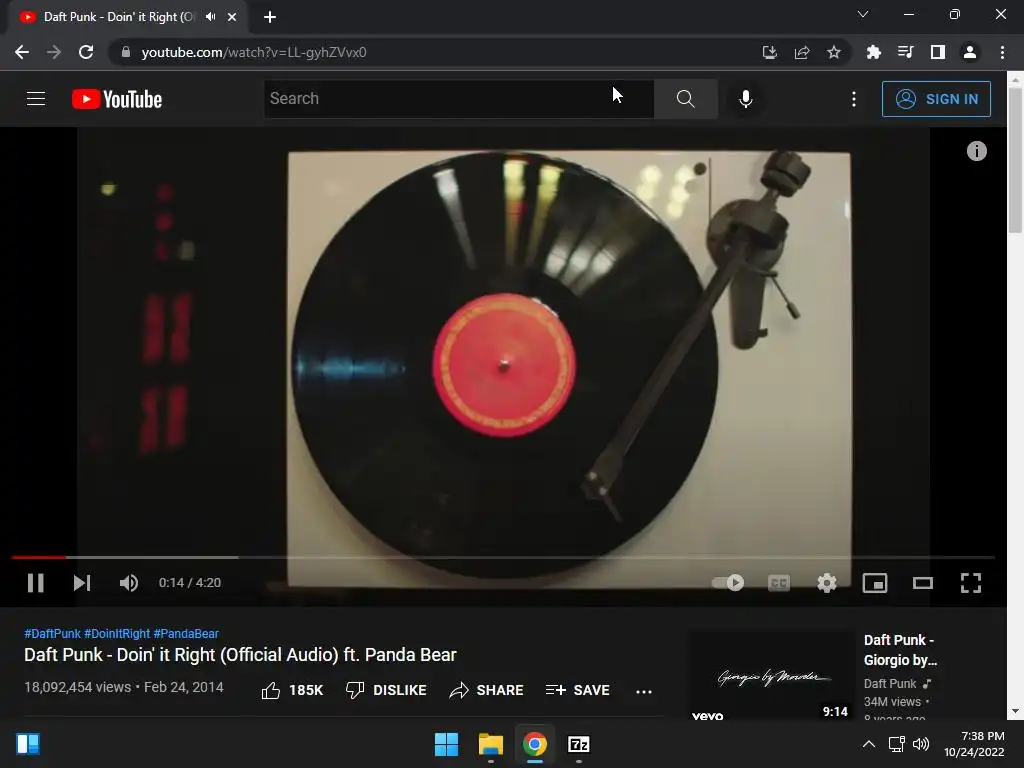This screenshot has height=768, width=1024.
Task: Open media controls icon in toolbar
Action: [905, 52]
